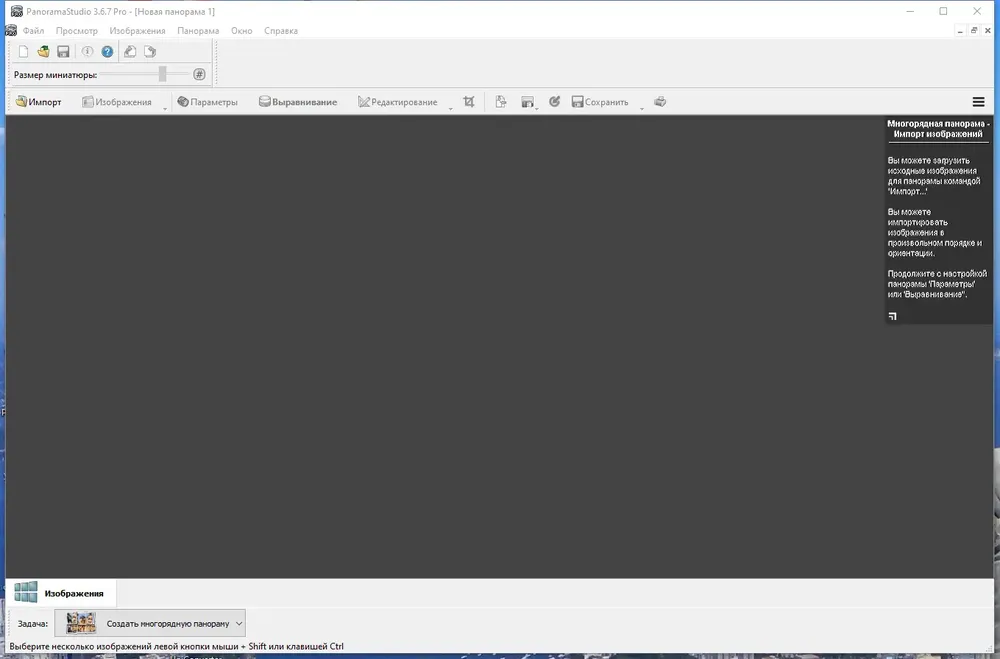Restore the inner document window
The height and width of the screenshot is (659, 1000).
pos(974,31)
